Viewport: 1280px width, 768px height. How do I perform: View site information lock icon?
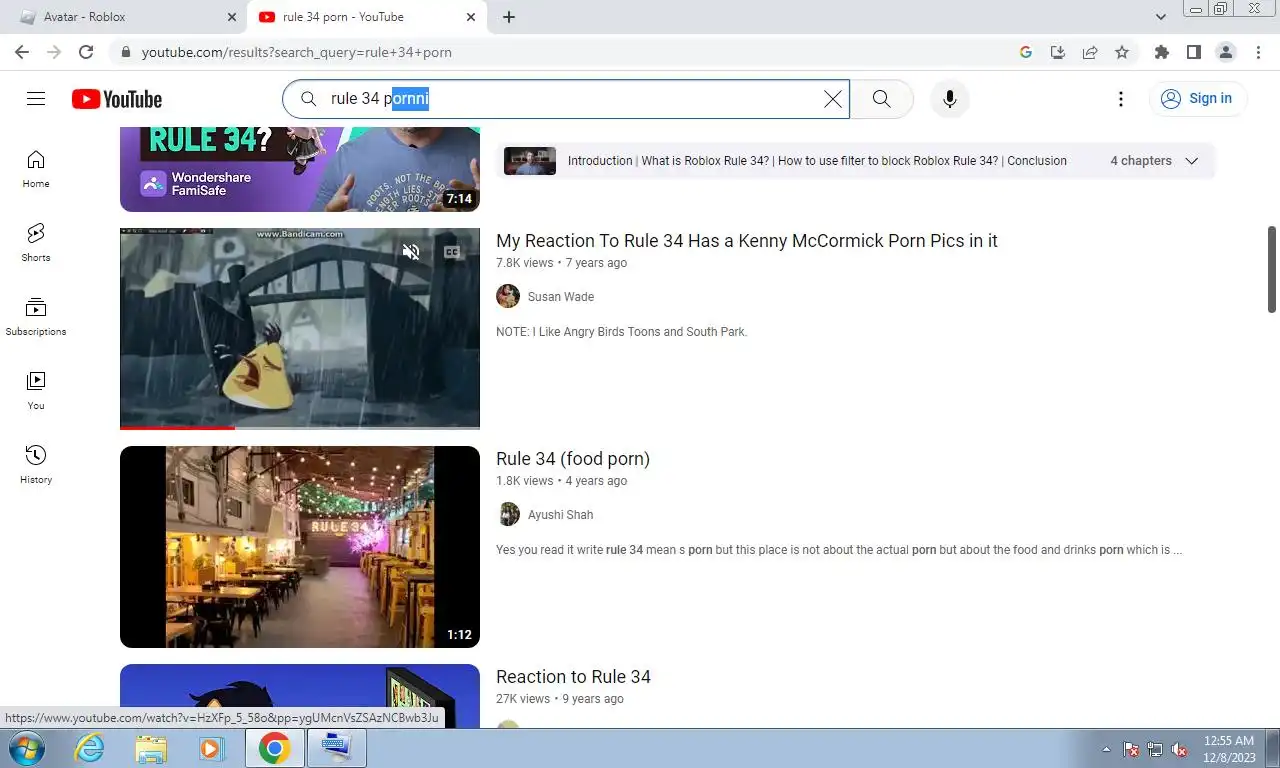pyautogui.click(x=125, y=52)
